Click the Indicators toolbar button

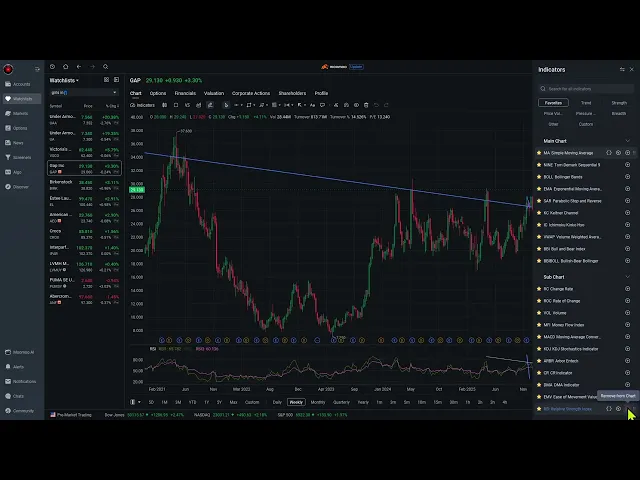[x=142, y=105]
